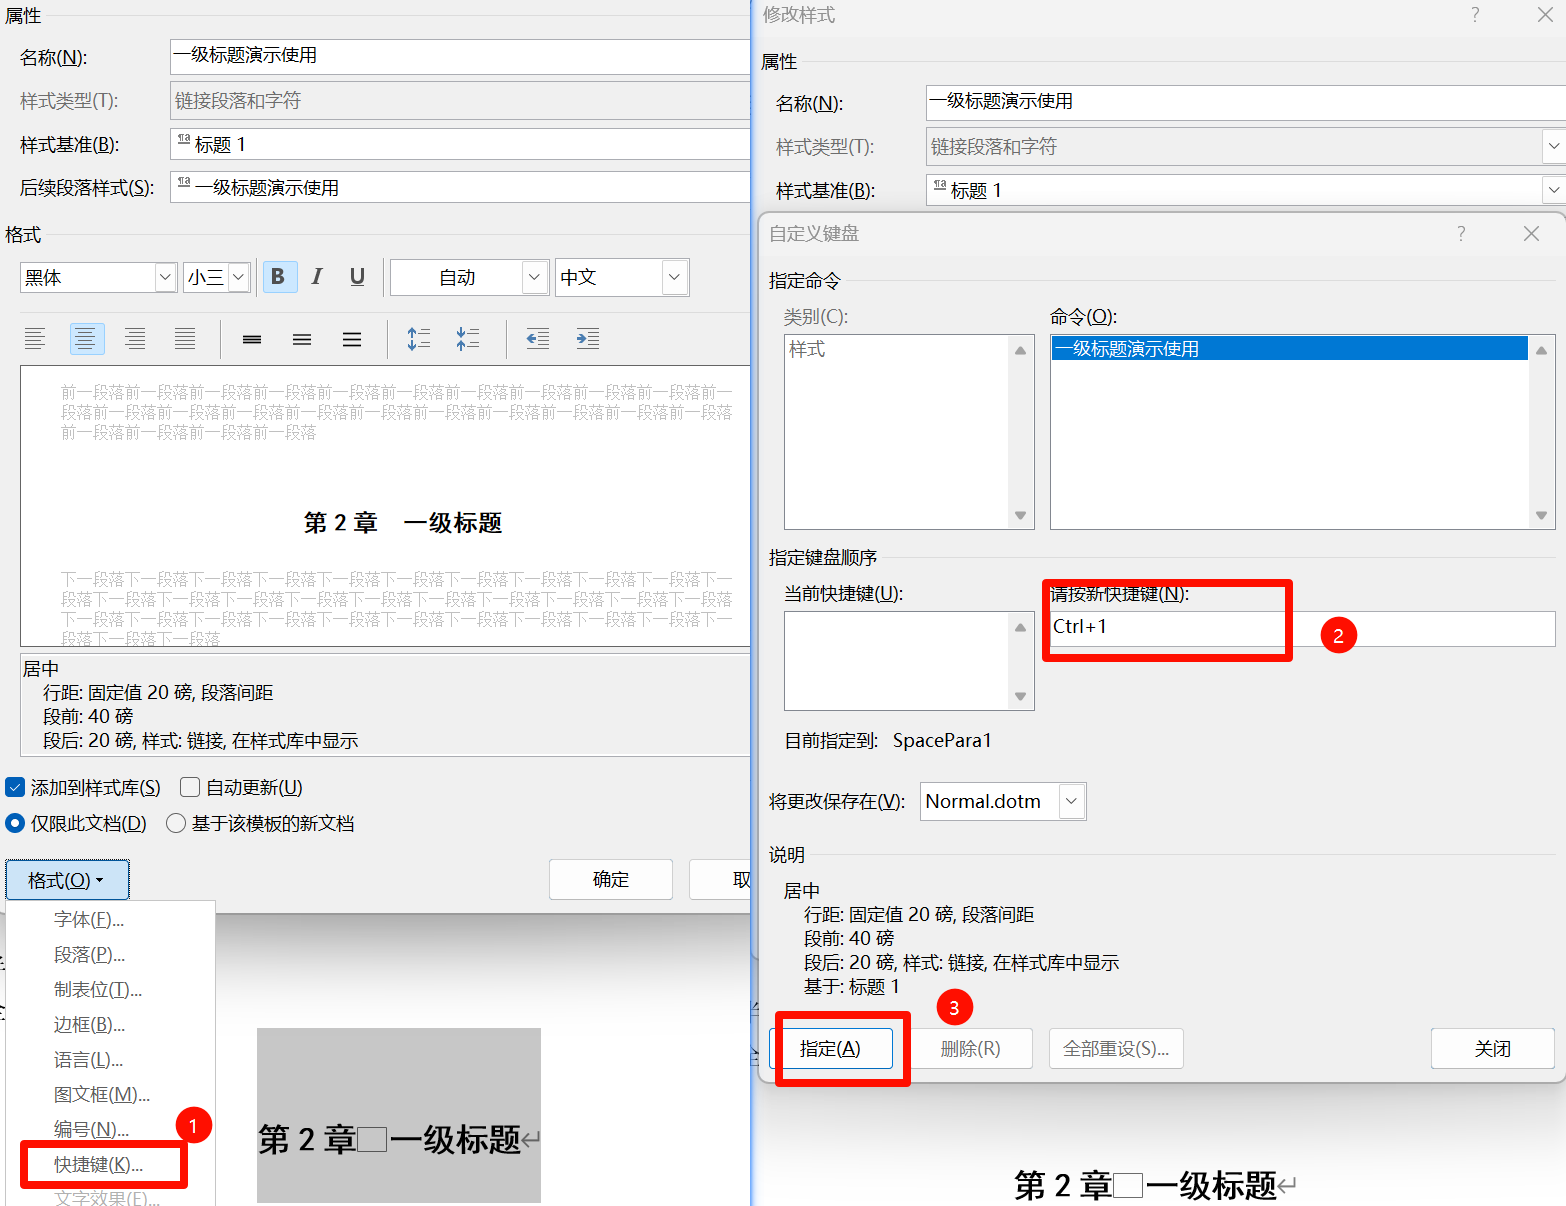1566x1206 pixels.
Task: Toggle Bold formatting button
Action: pyautogui.click(x=278, y=277)
